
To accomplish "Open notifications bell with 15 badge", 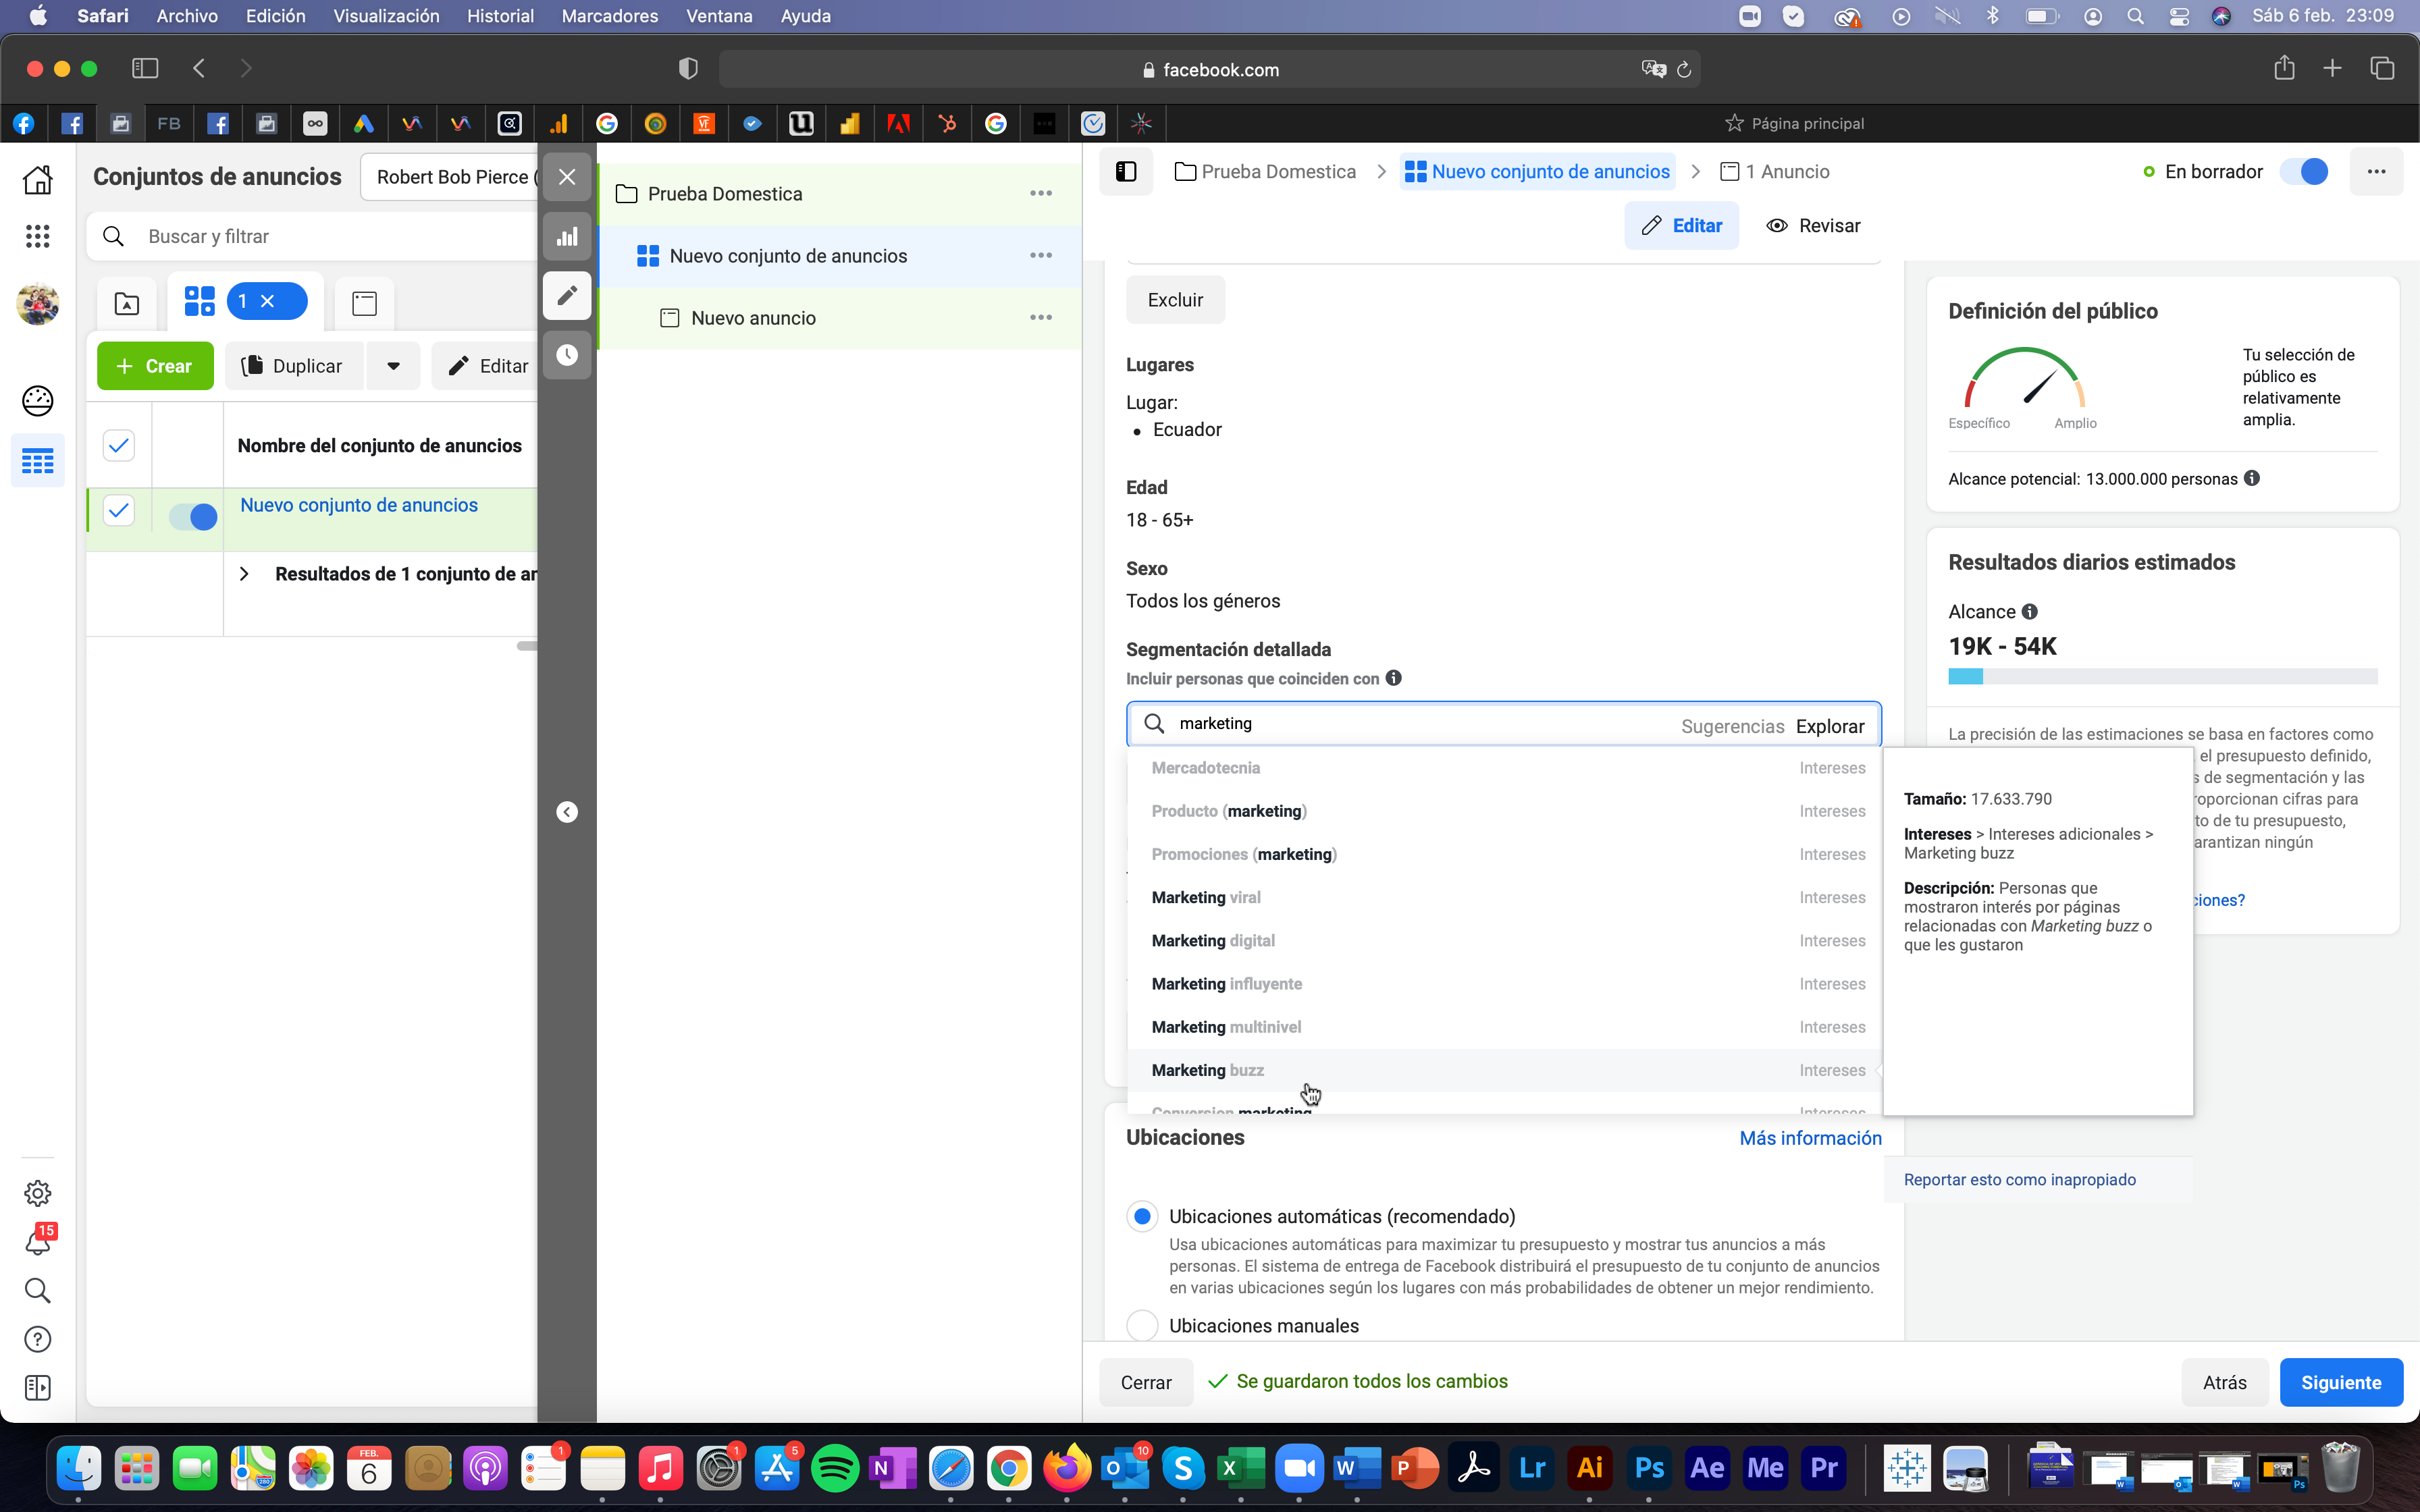I will tap(38, 1242).
